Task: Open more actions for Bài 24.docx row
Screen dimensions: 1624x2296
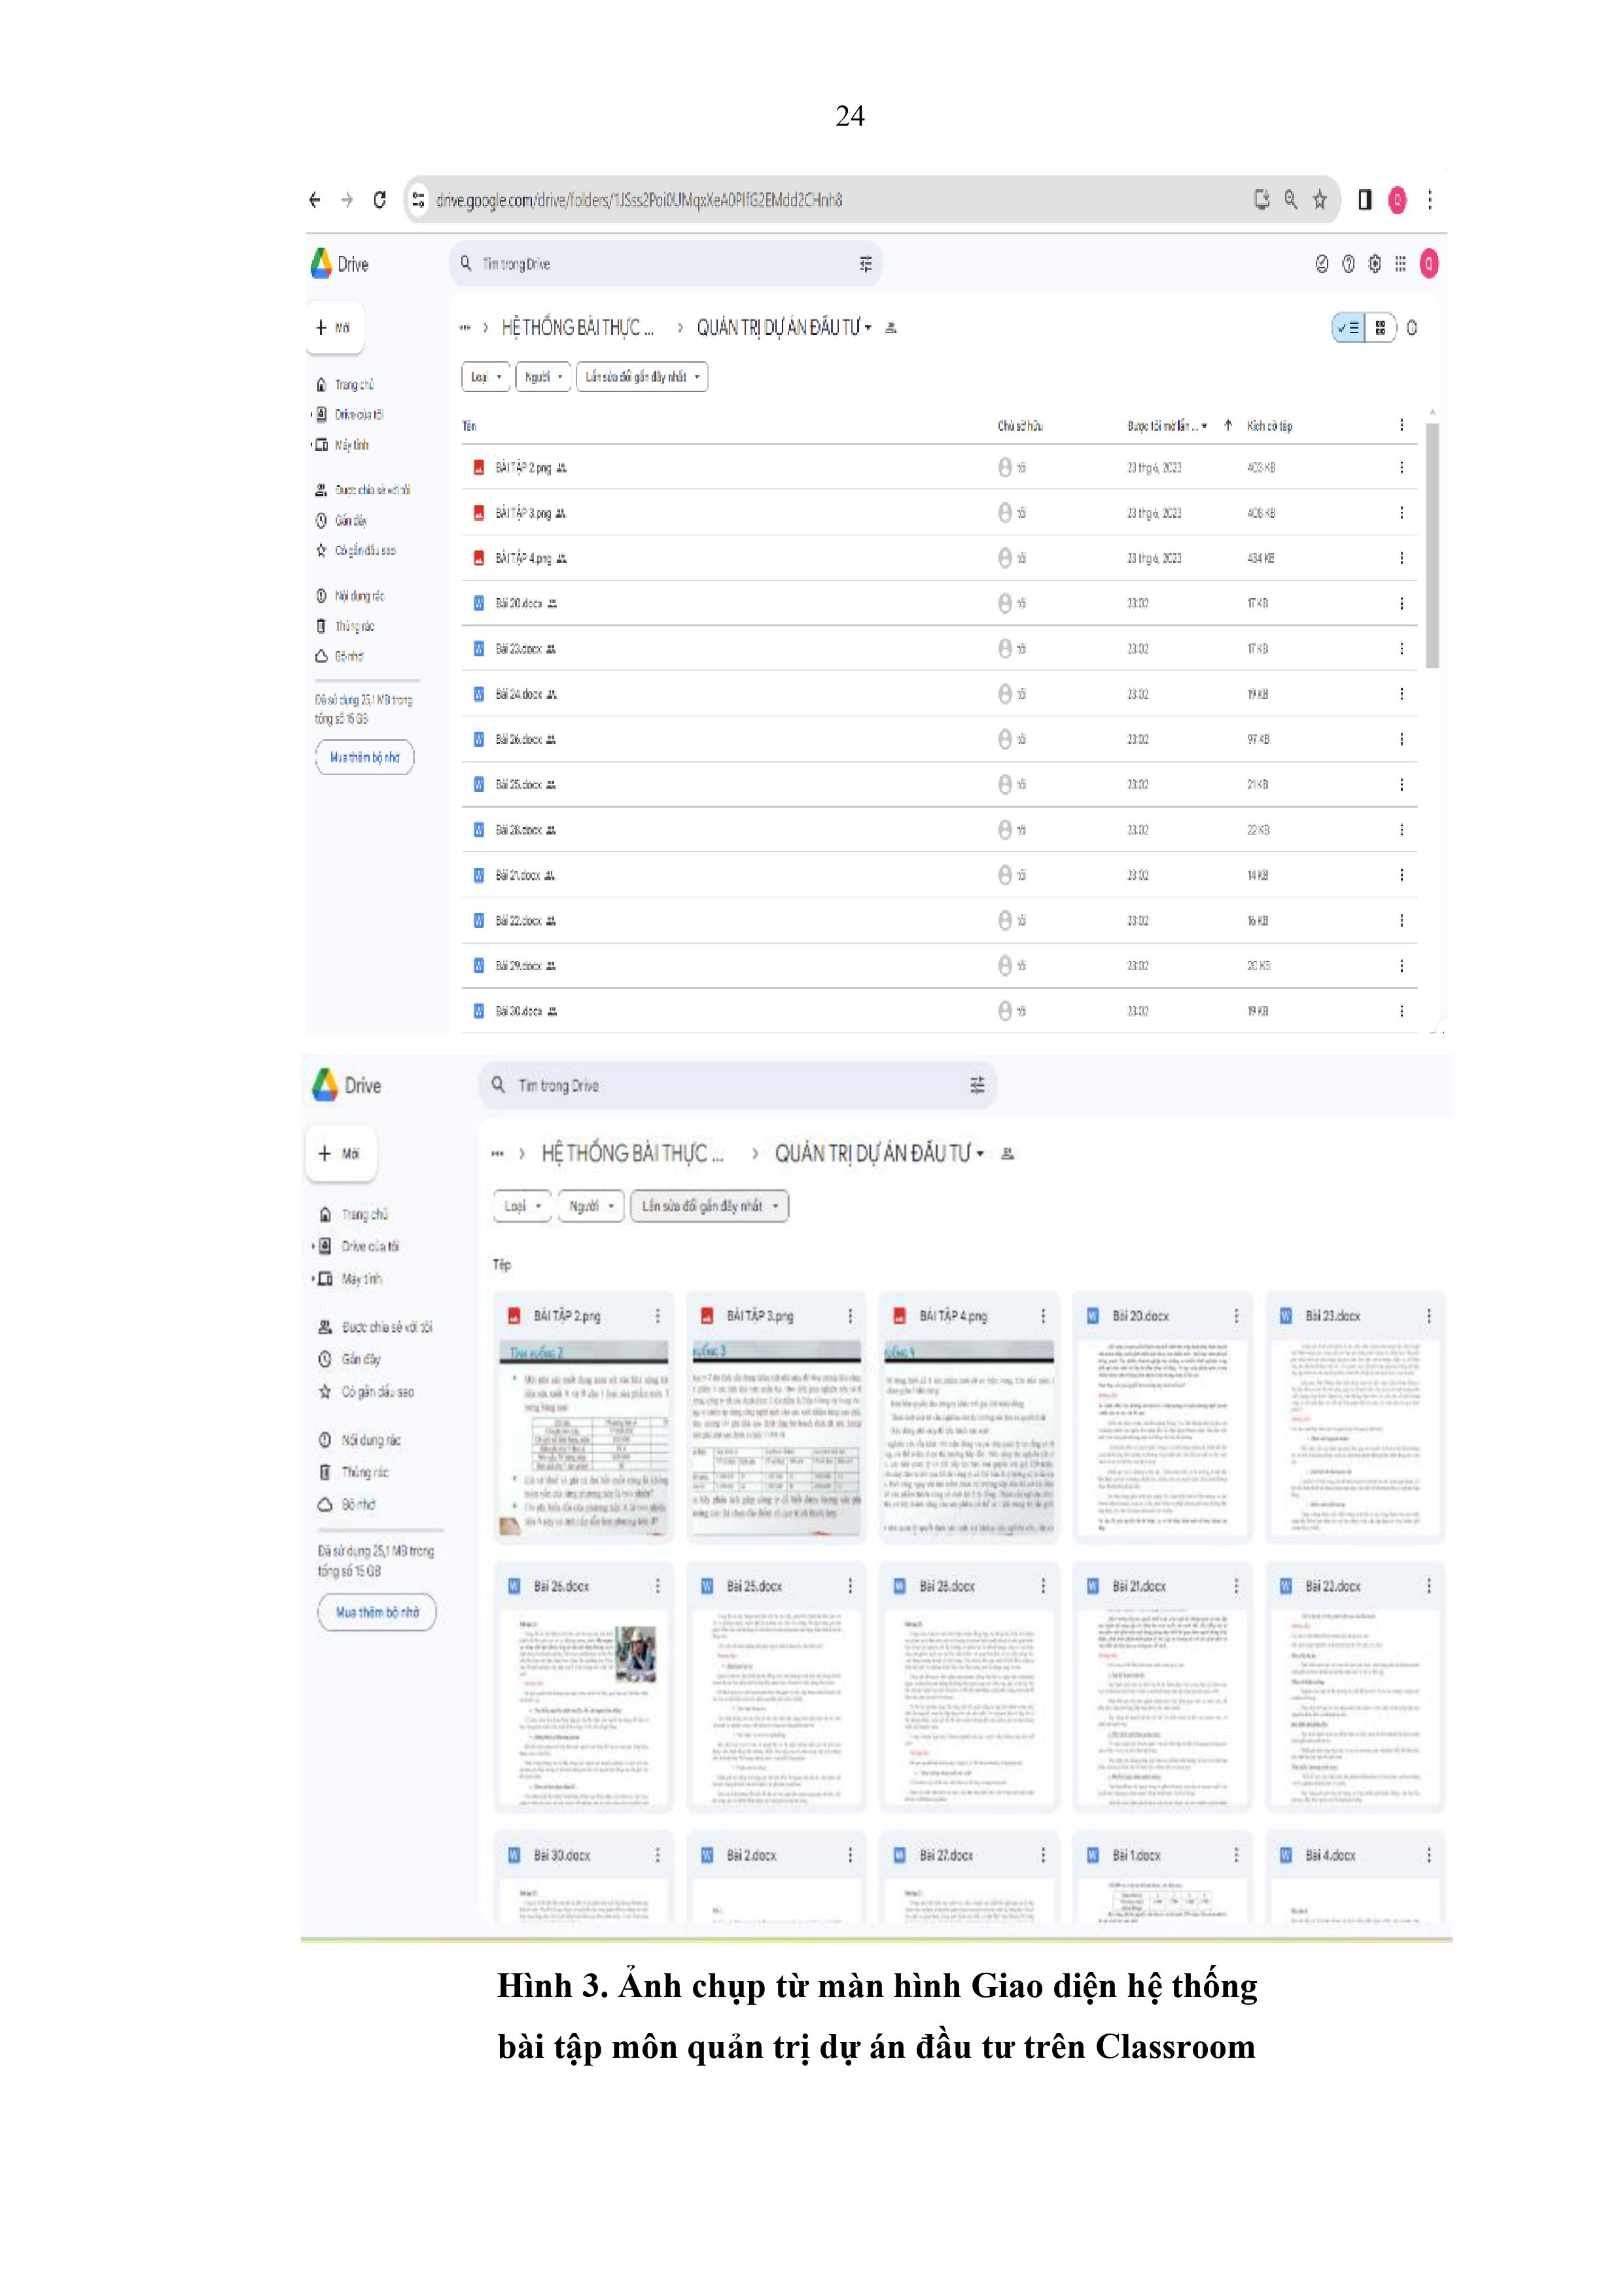Action: pyautogui.click(x=1401, y=694)
